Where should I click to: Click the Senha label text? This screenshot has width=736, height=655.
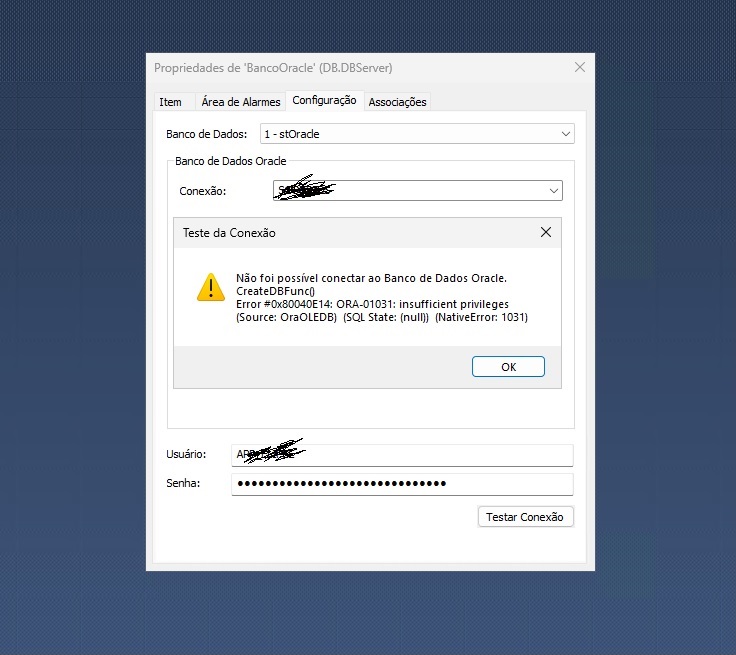(x=183, y=484)
